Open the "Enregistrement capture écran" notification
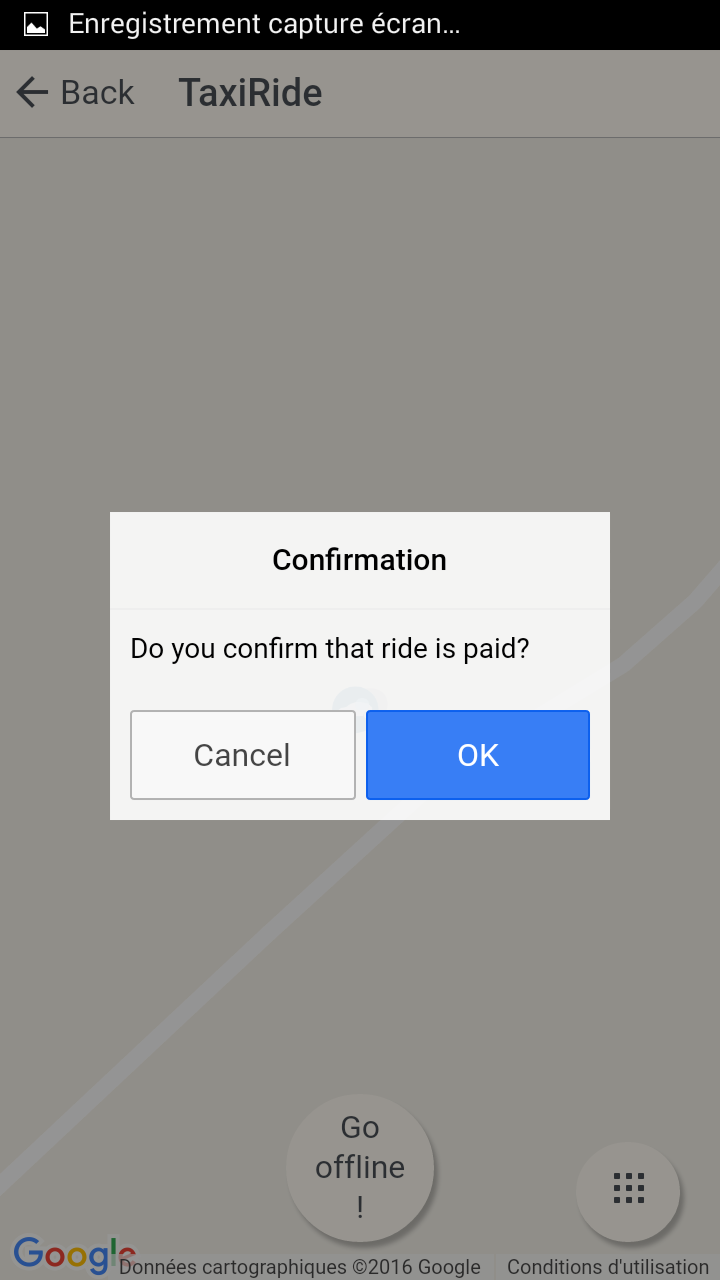Screen dimensions: 720x1280 (264, 25)
